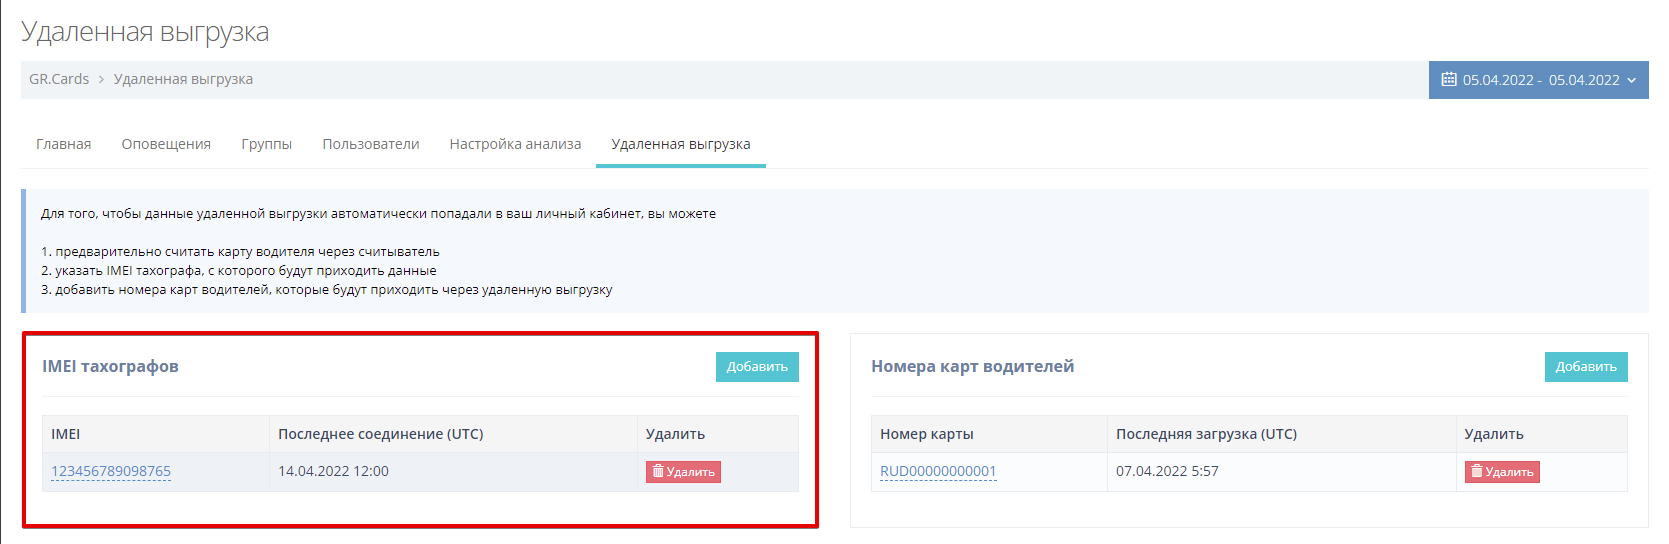Click the Последняя загрузка (UTC) column header
Screen dimensions: 1669x544
1206,434
